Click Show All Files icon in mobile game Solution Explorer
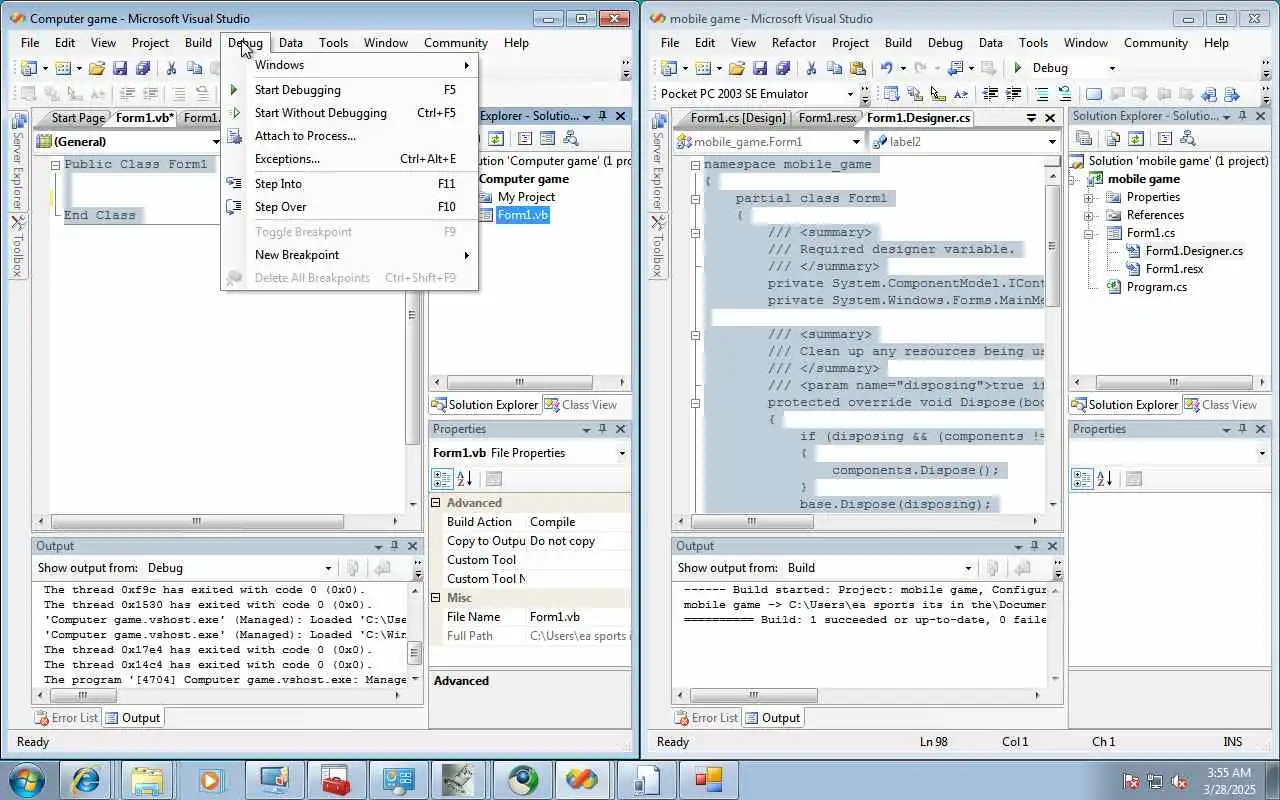Image resolution: width=1280 pixels, height=800 pixels. (x=1112, y=139)
